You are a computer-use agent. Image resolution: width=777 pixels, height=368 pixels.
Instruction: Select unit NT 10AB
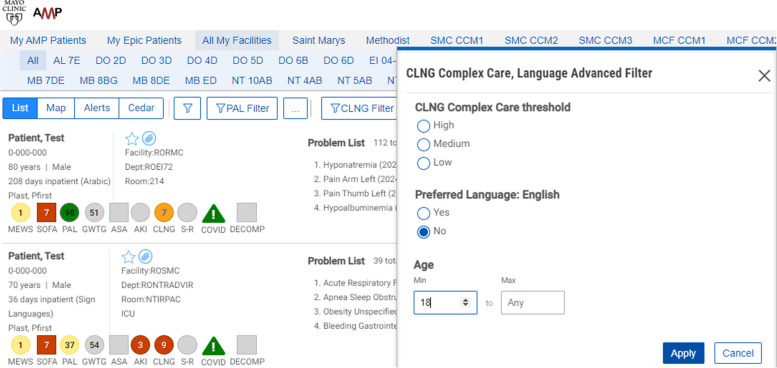point(252,80)
